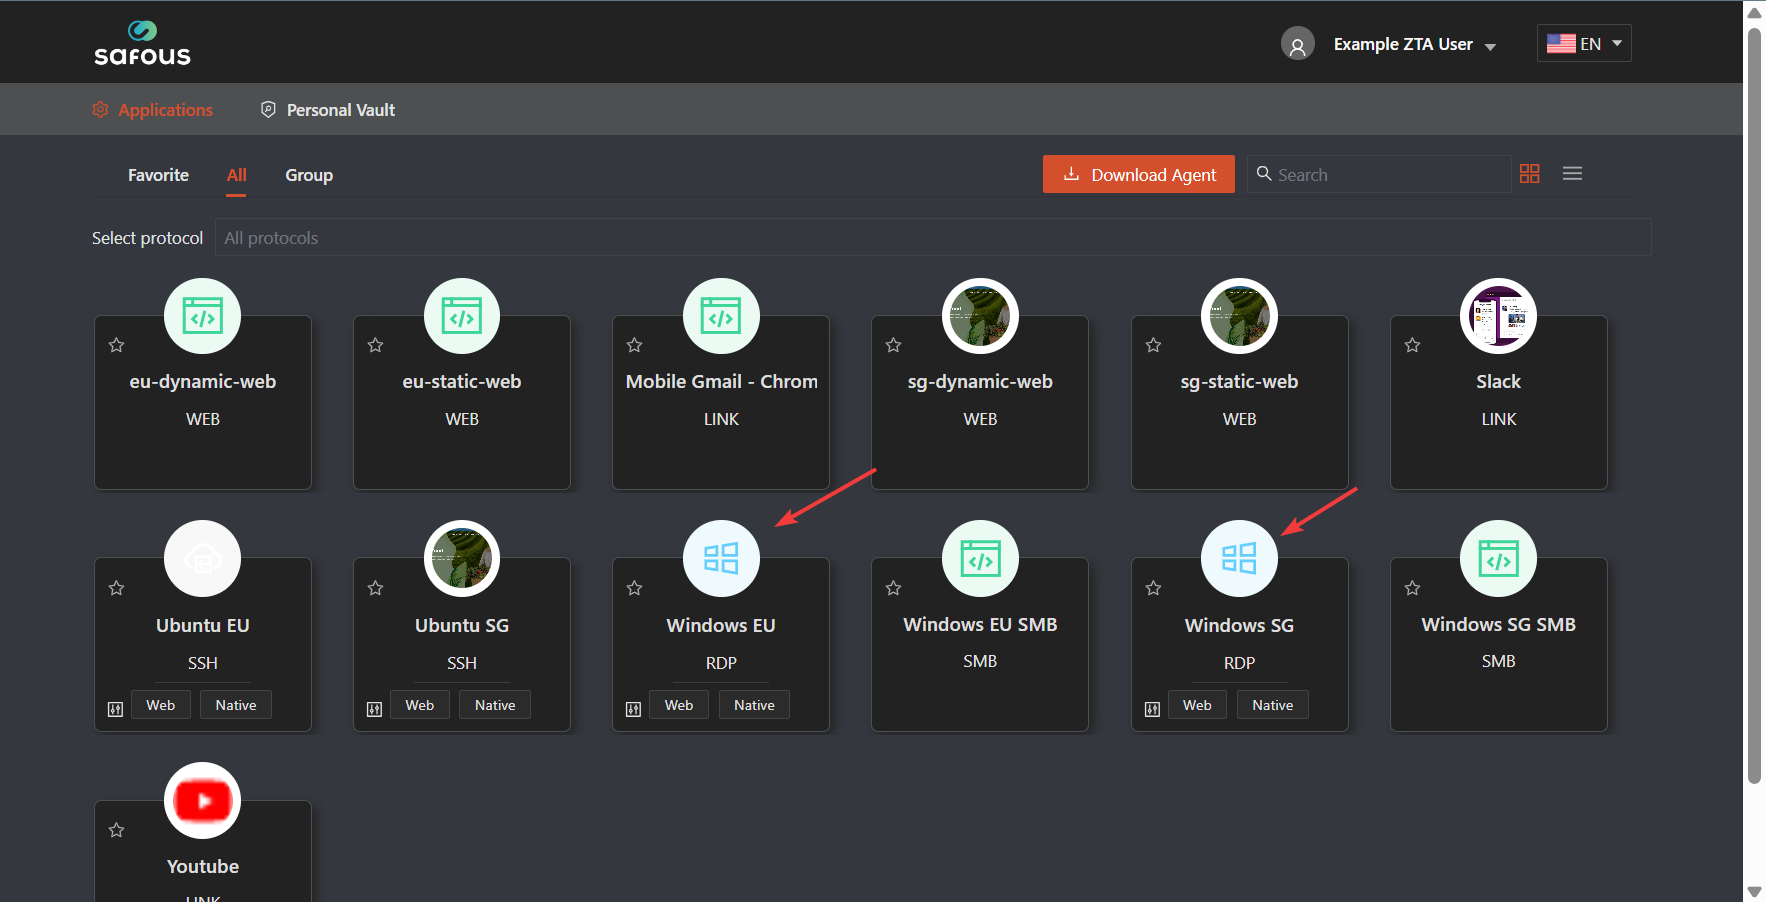Switch to list view layout
This screenshot has height=902, width=1766.
1572,173
